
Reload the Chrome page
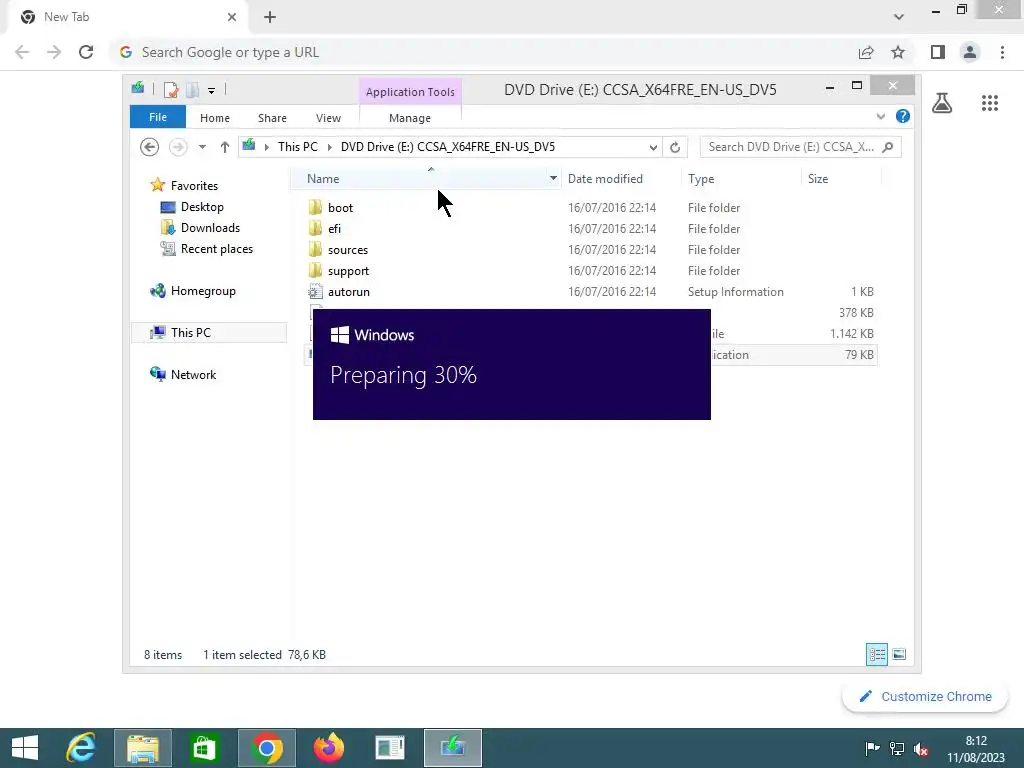(x=86, y=52)
